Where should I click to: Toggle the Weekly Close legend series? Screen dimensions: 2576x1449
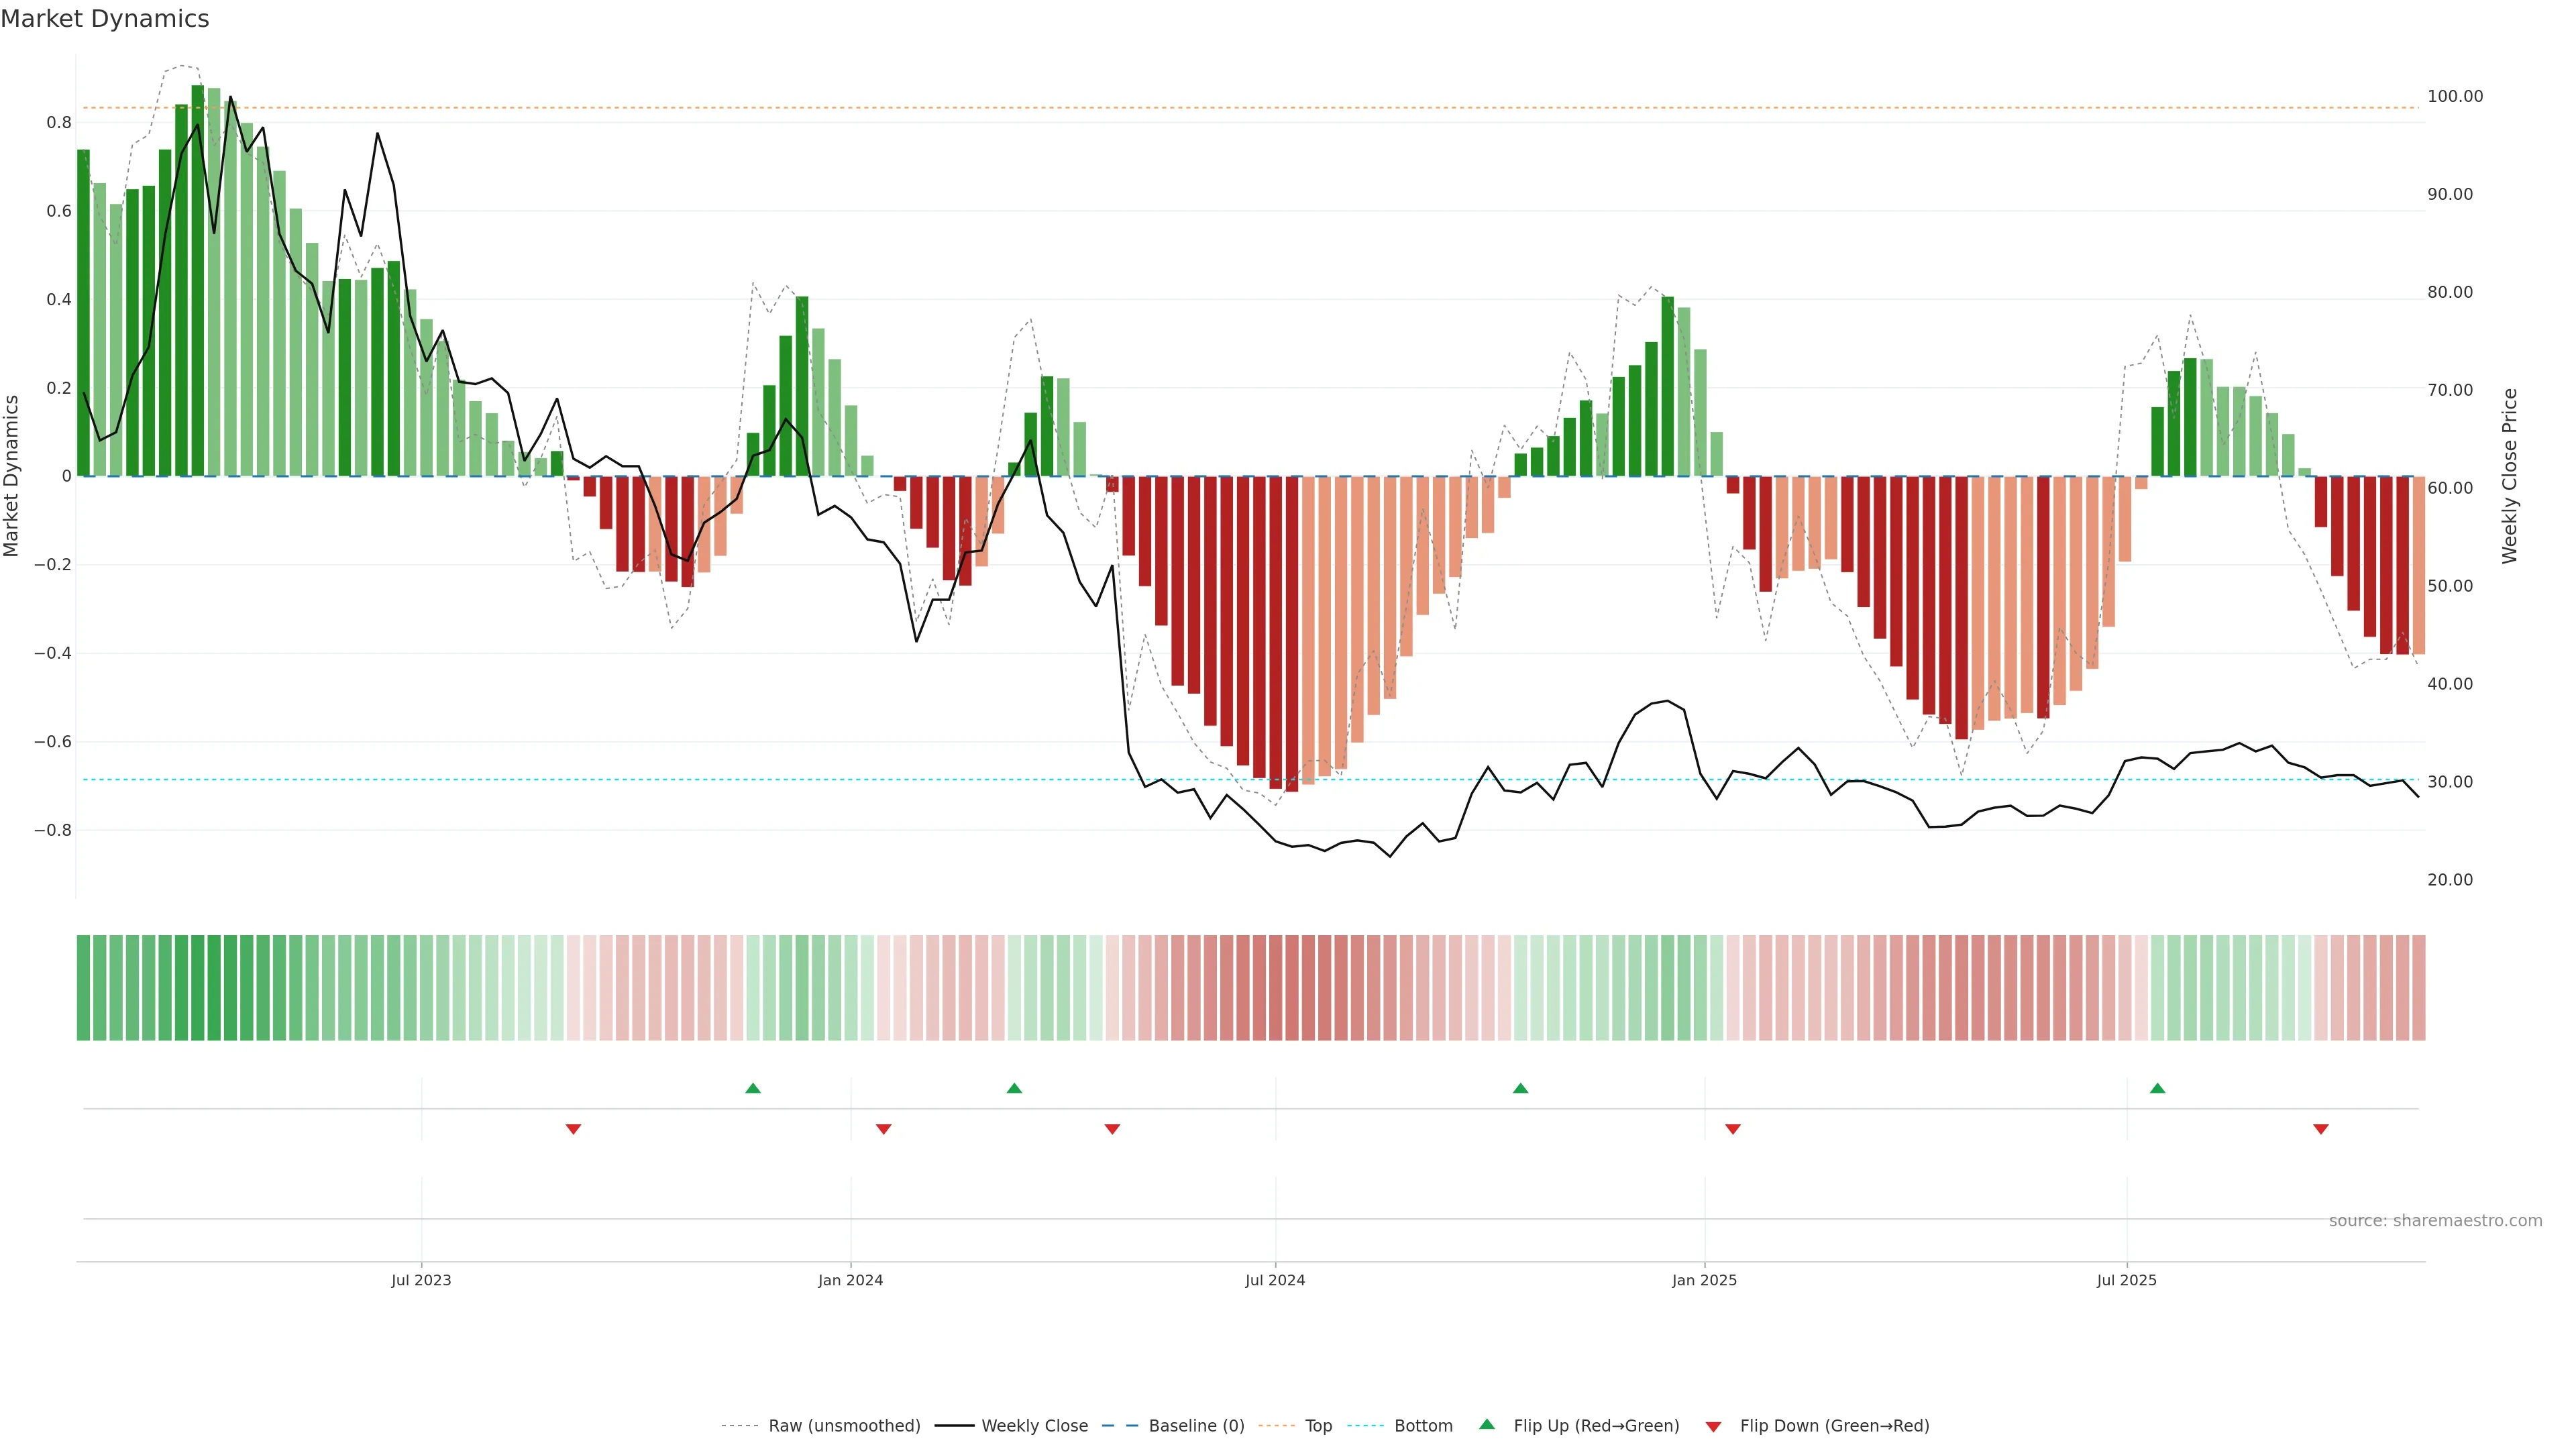(1034, 1426)
